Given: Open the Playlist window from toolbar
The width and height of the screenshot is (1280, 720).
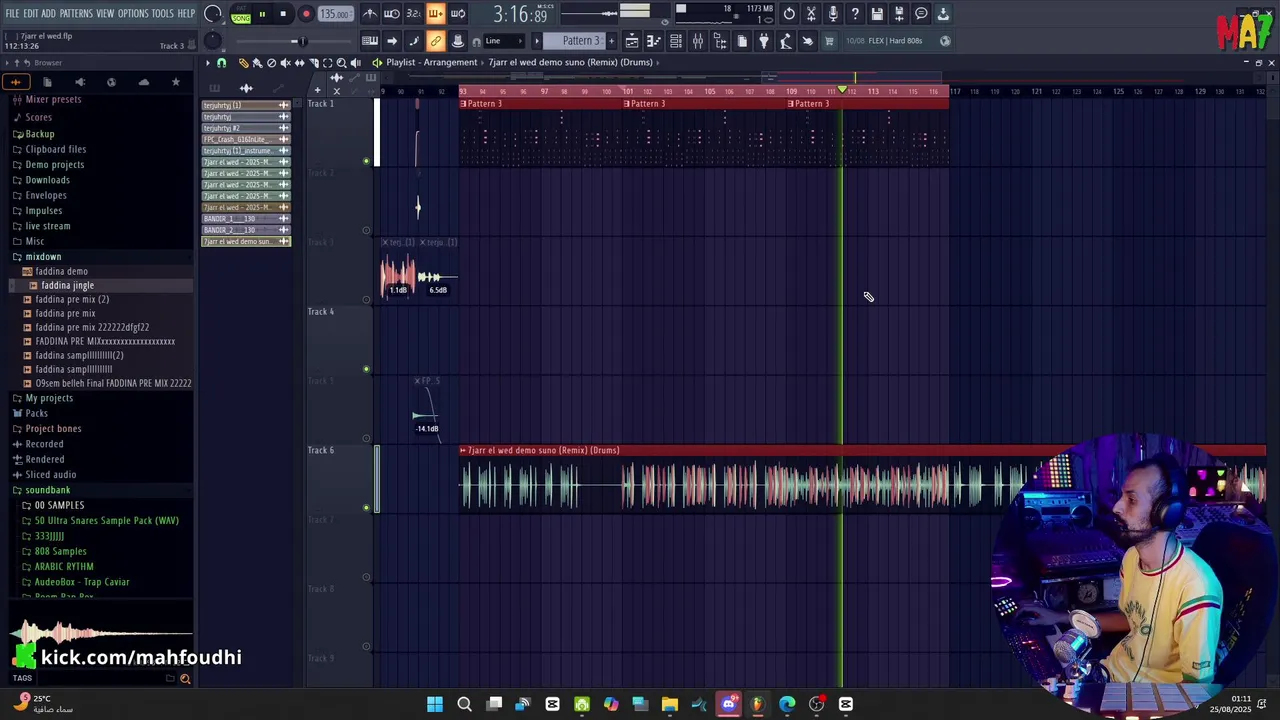Looking at the screenshot, I should click(x=632, y=41).
